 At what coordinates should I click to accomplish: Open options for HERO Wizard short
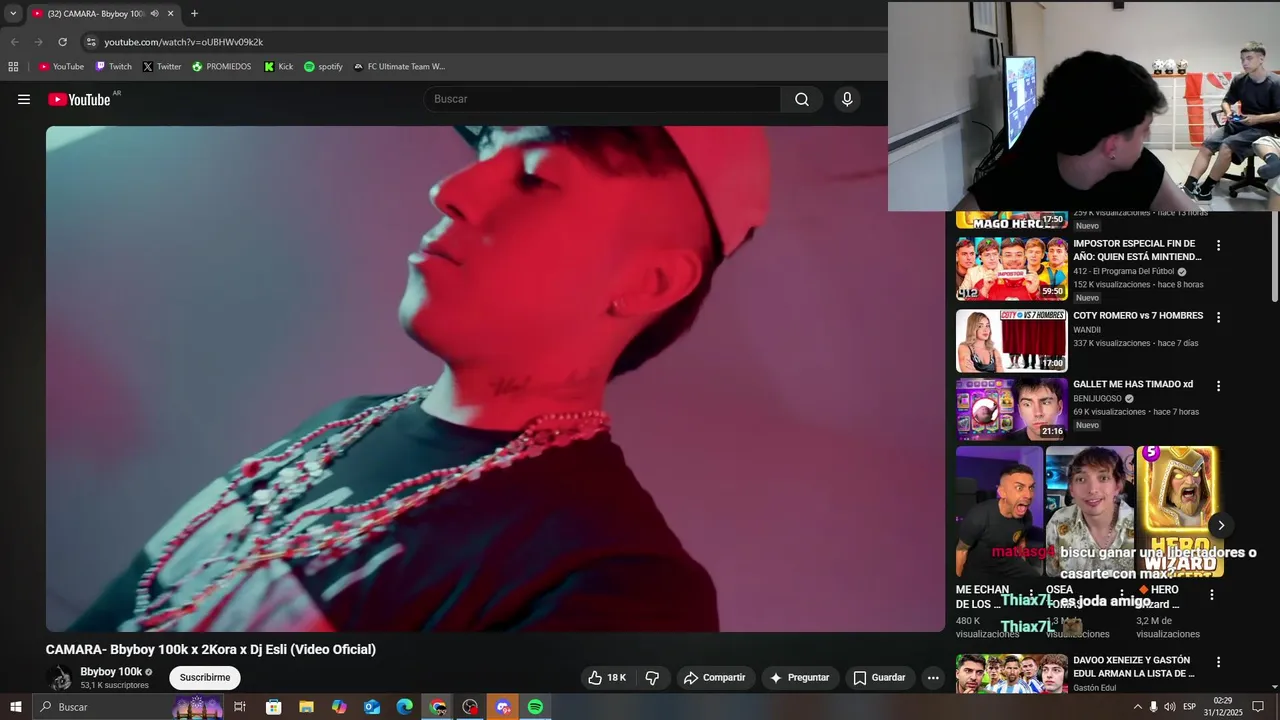tap(1212, 595)
